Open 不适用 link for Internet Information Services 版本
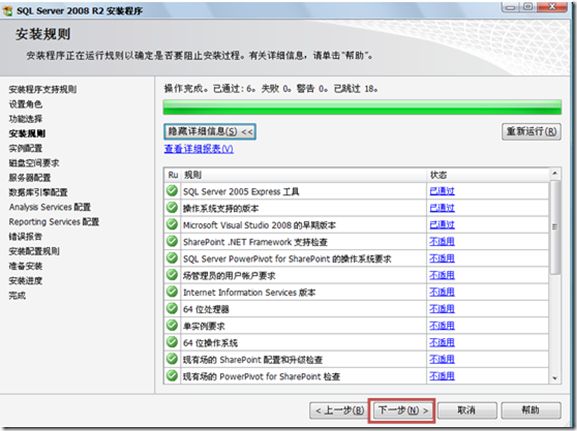The image size is (577, 431). tap(442, 292)
